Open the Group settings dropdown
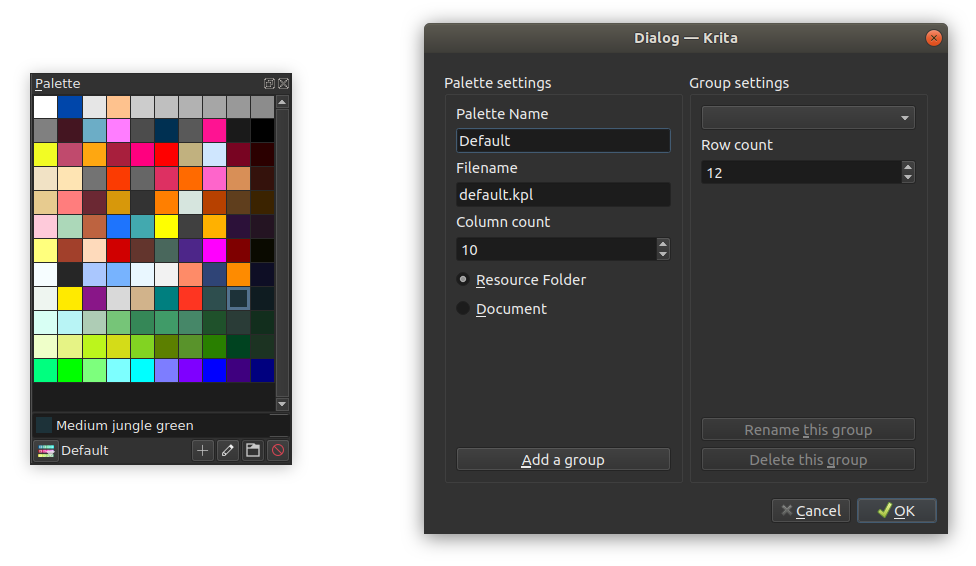Image resolution: width=976 pixels, height=566 pixels. pos(808,118)
